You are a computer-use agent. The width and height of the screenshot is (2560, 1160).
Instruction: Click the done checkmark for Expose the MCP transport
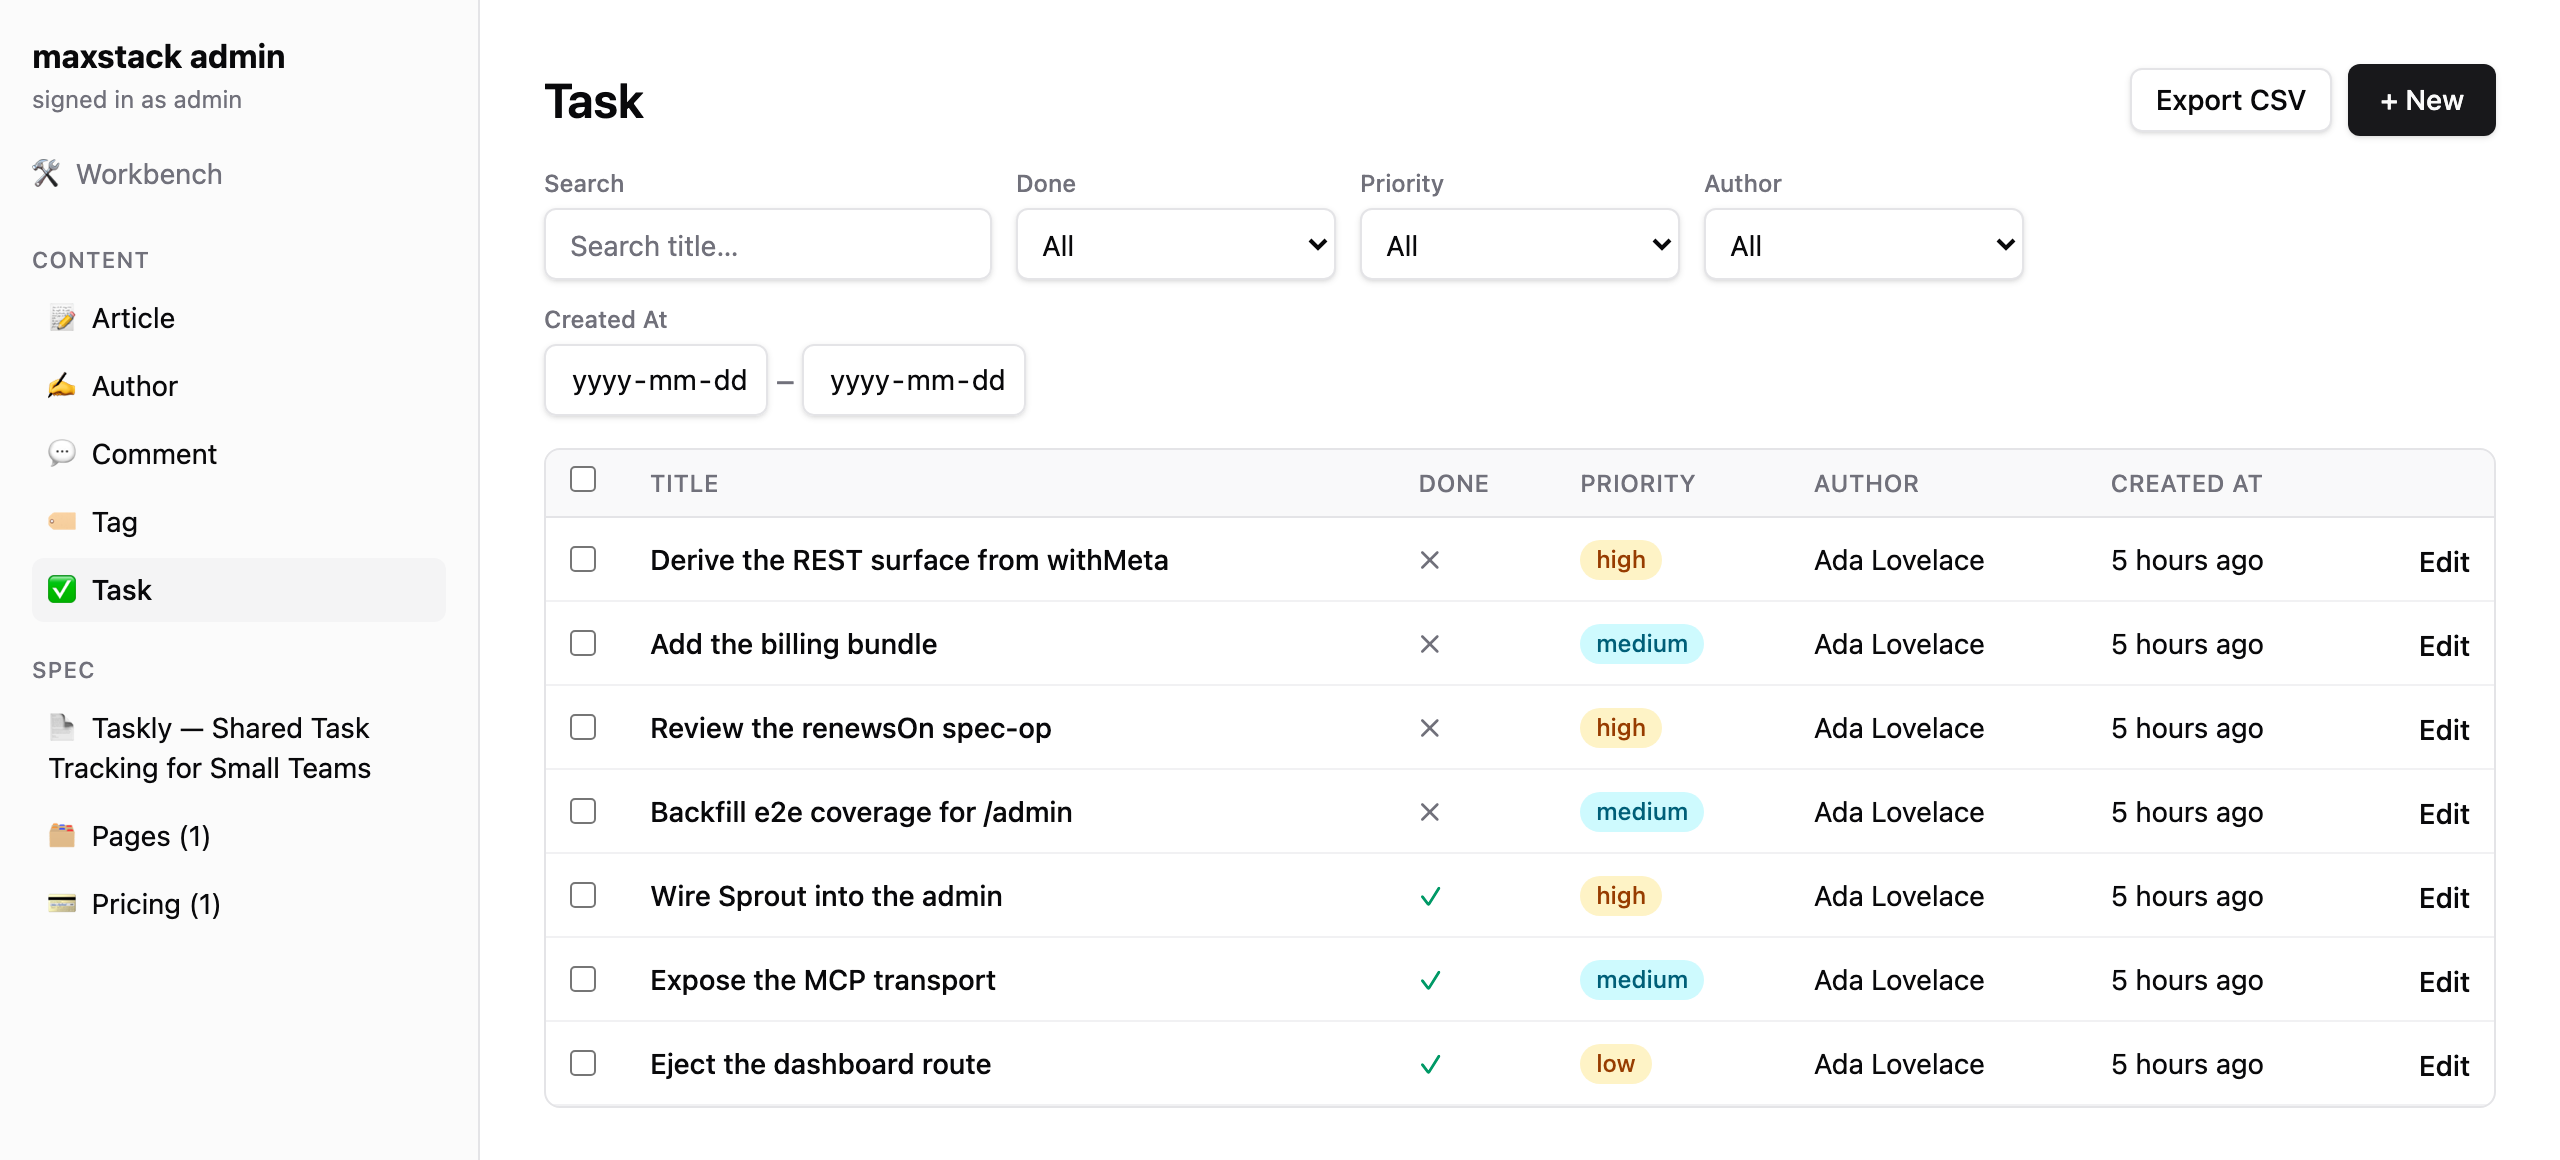1430,980
